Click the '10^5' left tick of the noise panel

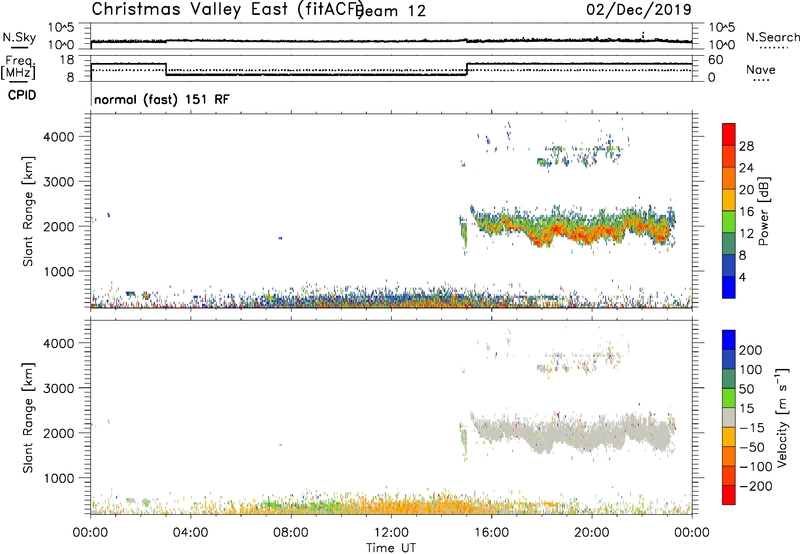(x=61, y=27)
